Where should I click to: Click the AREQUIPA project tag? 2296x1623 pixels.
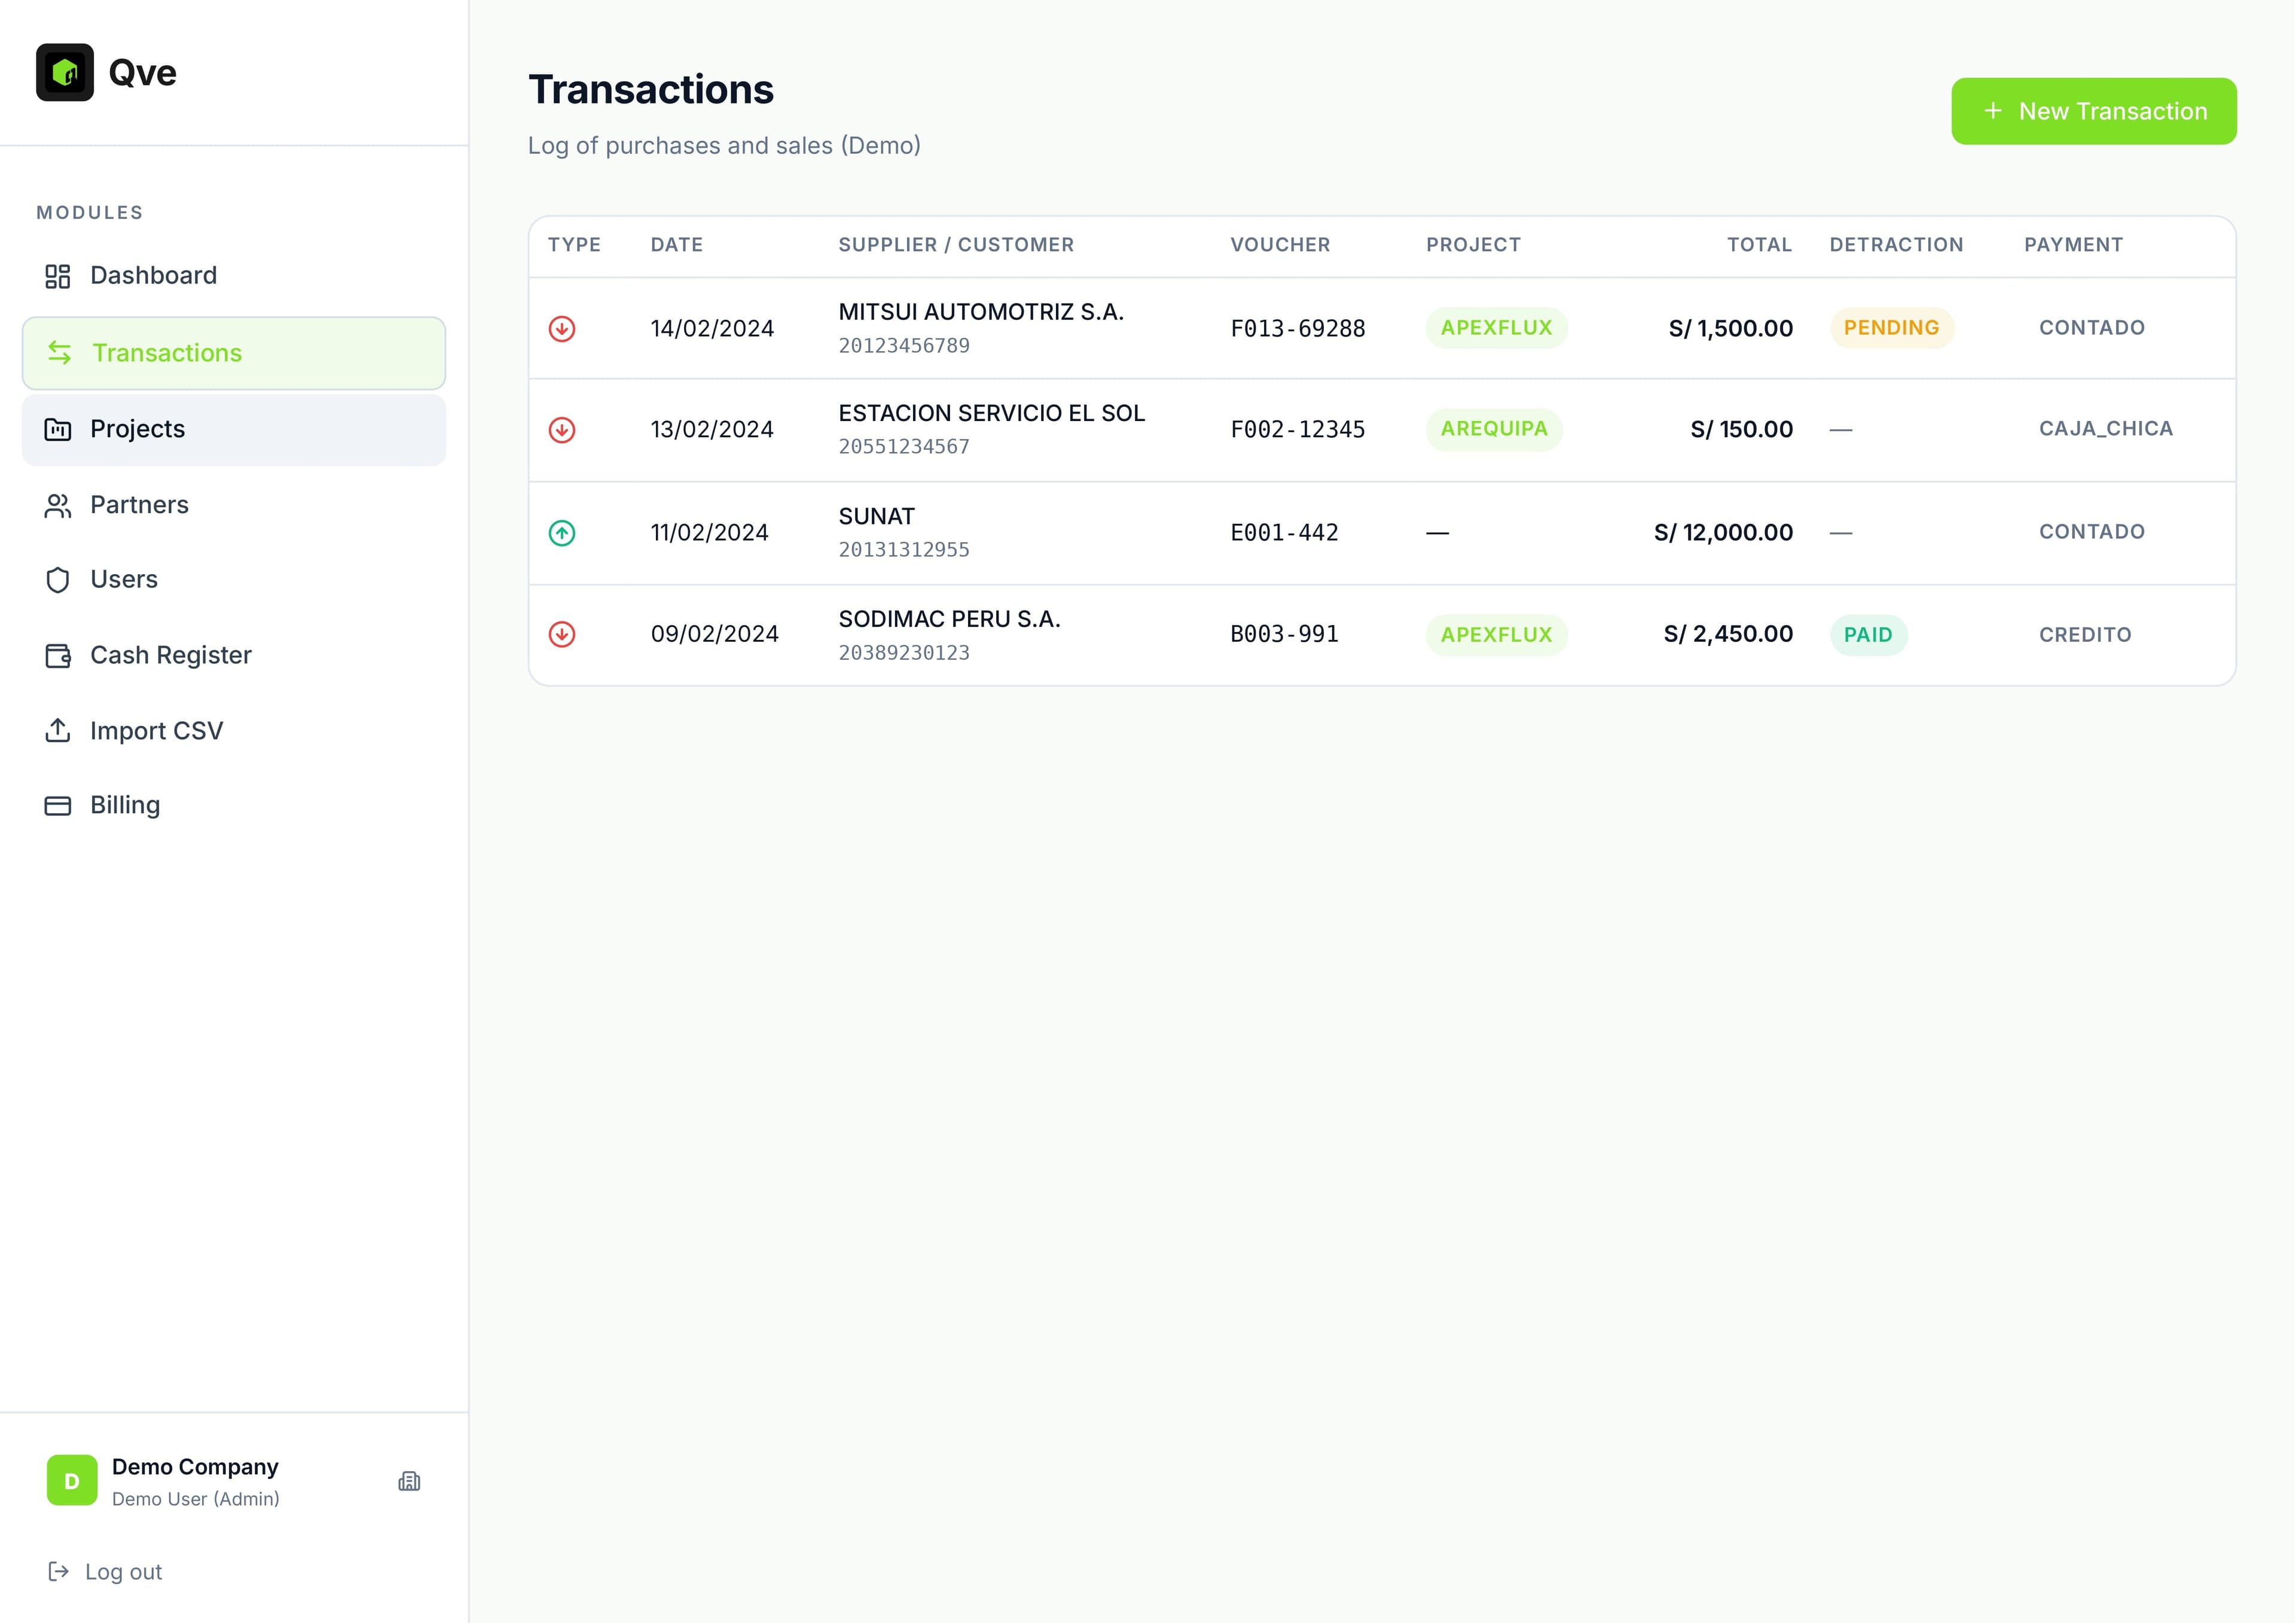point(1494,429)
